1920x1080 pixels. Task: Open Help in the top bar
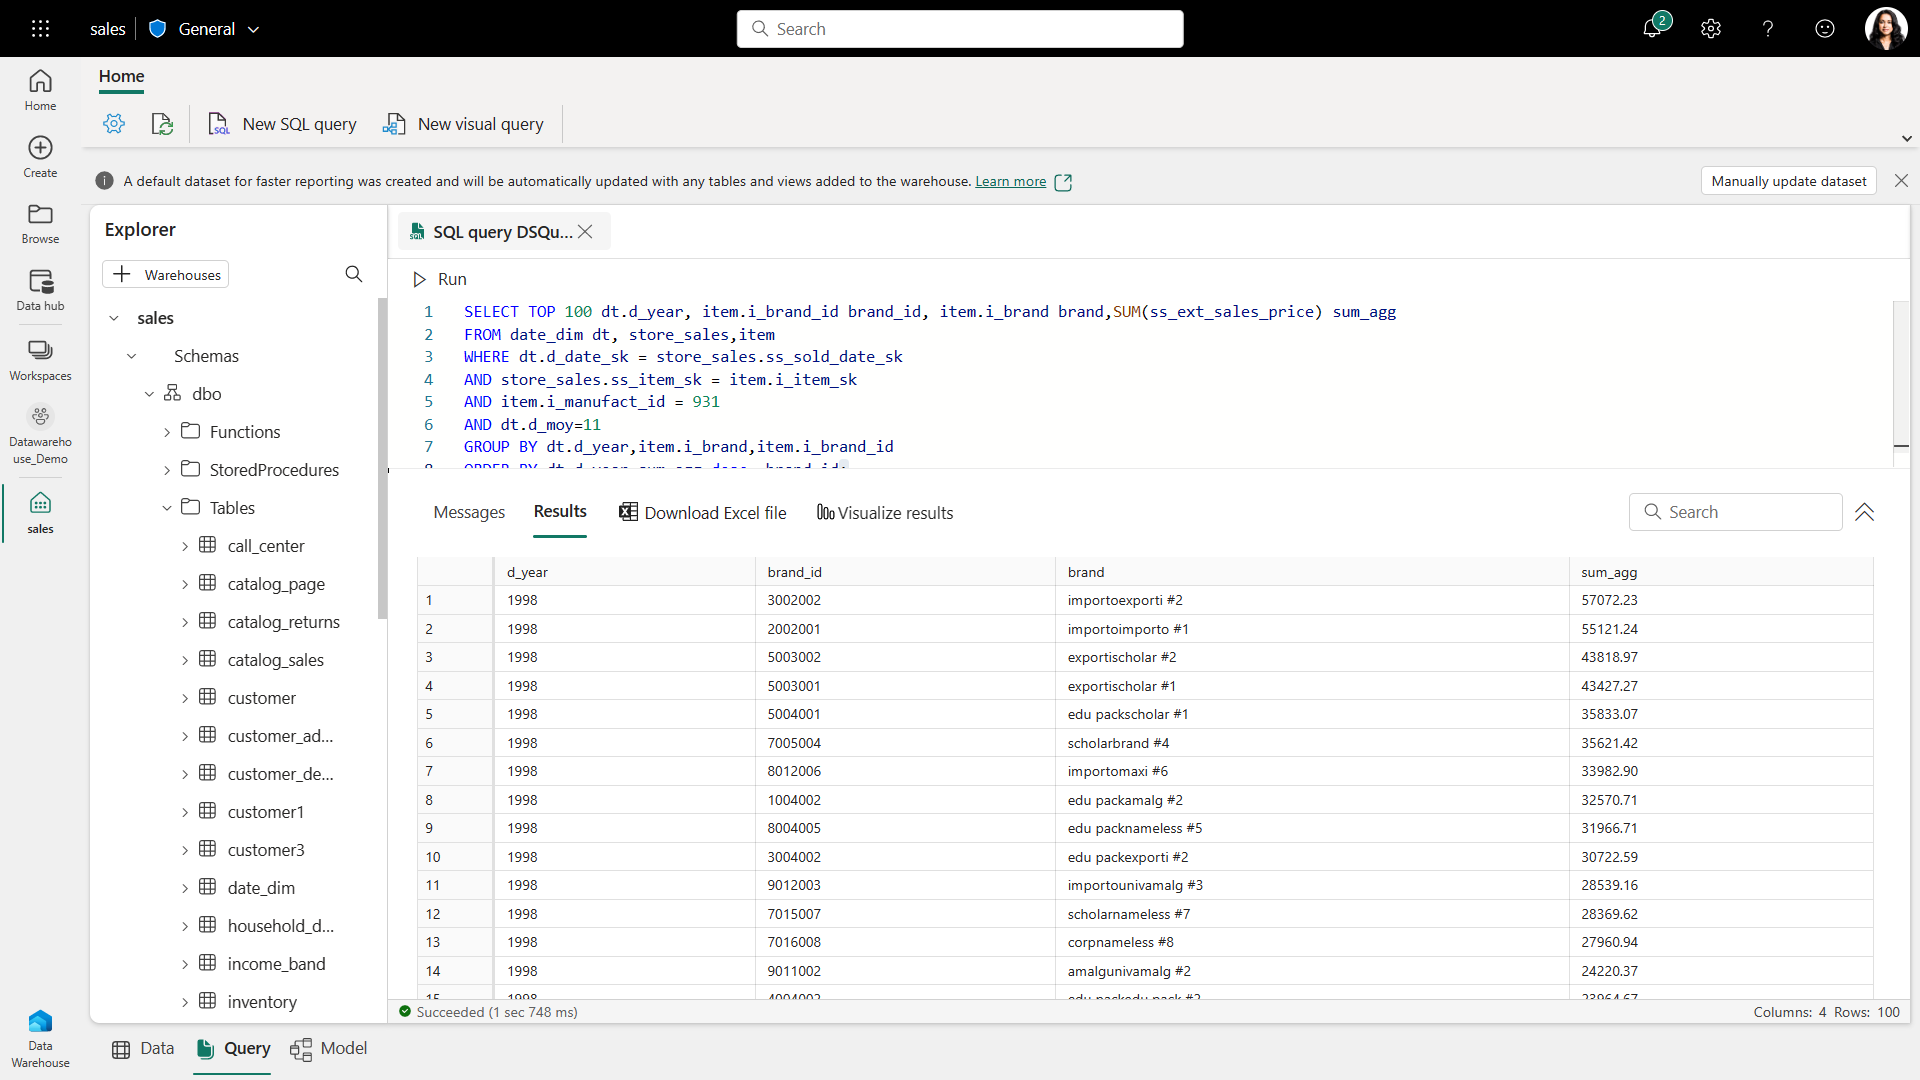tap(1767, 28)
